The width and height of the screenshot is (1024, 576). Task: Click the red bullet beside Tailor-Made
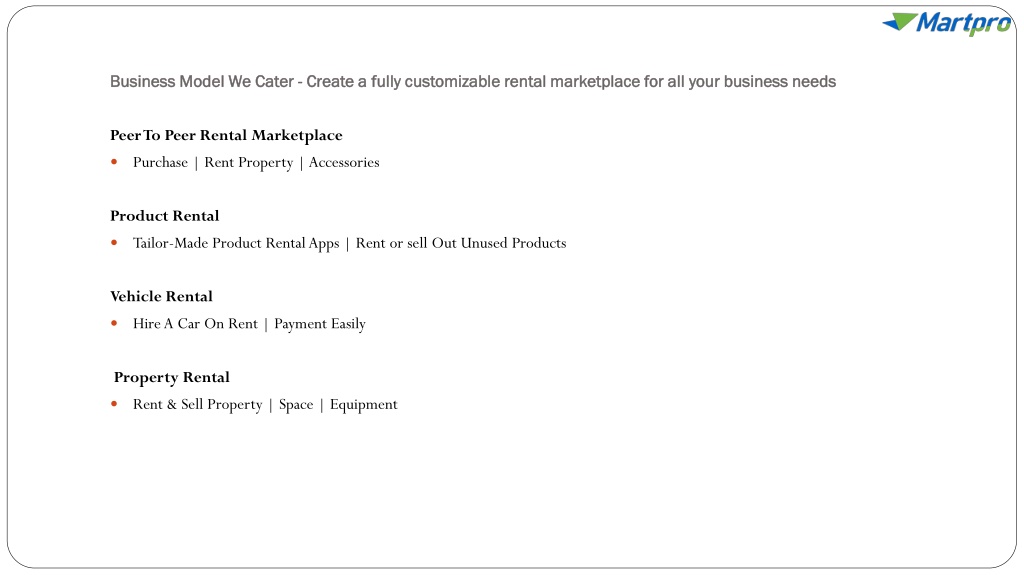point(114,243)
